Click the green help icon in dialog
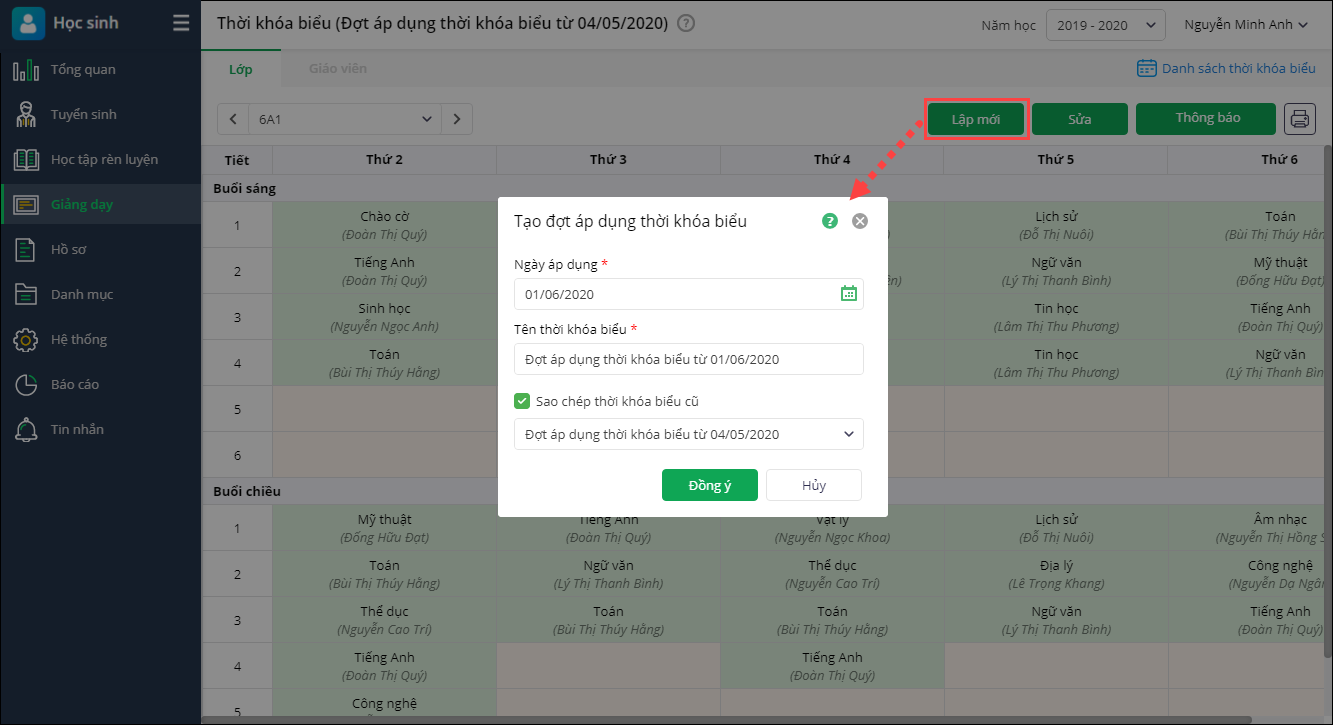The height and width of the screenshot is (725, 1333). click(830, 221)
